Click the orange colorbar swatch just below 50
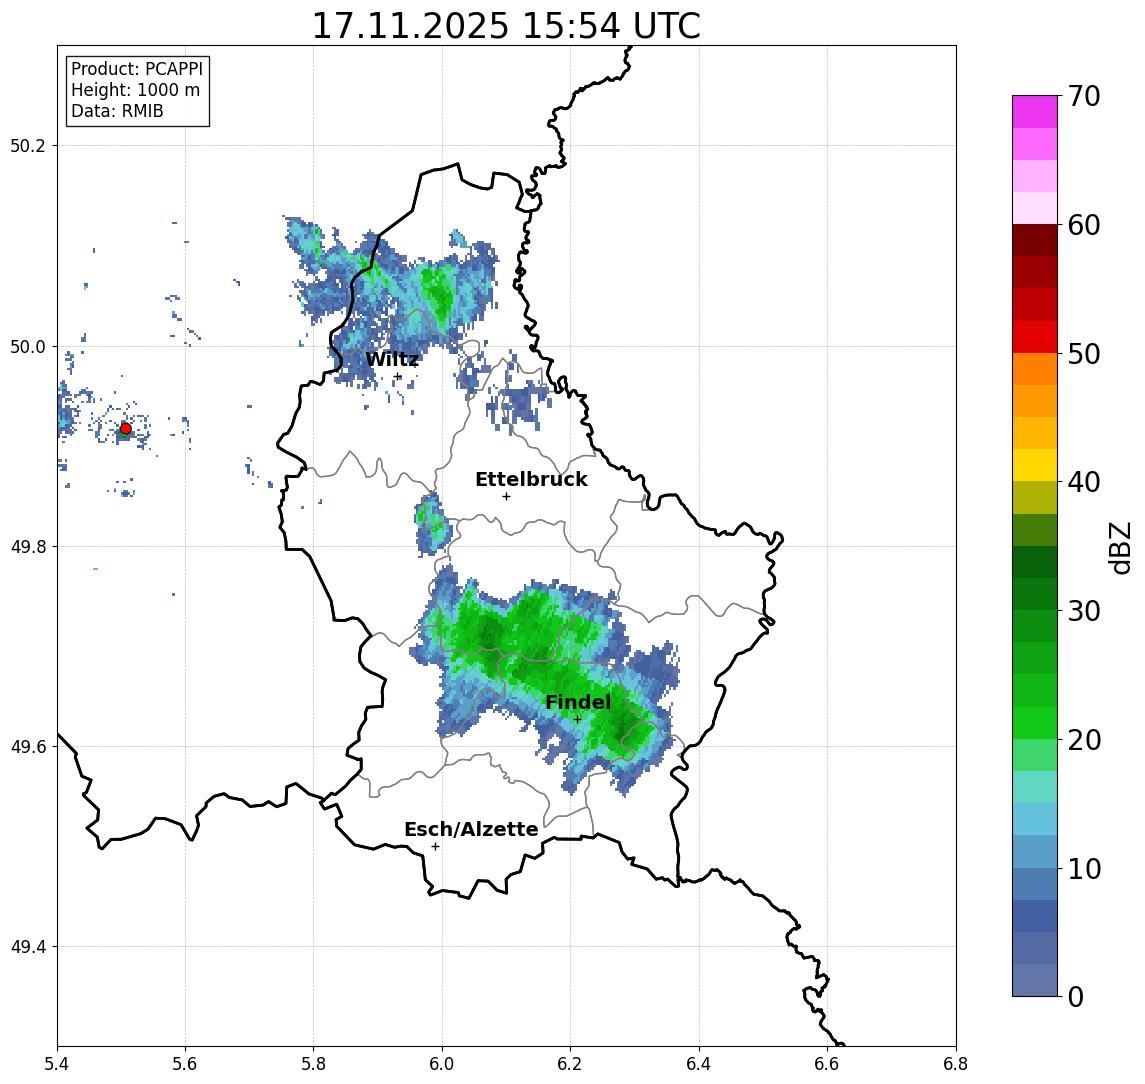Viewport: 1145px width, 1084px height. tap(1035, 369)
